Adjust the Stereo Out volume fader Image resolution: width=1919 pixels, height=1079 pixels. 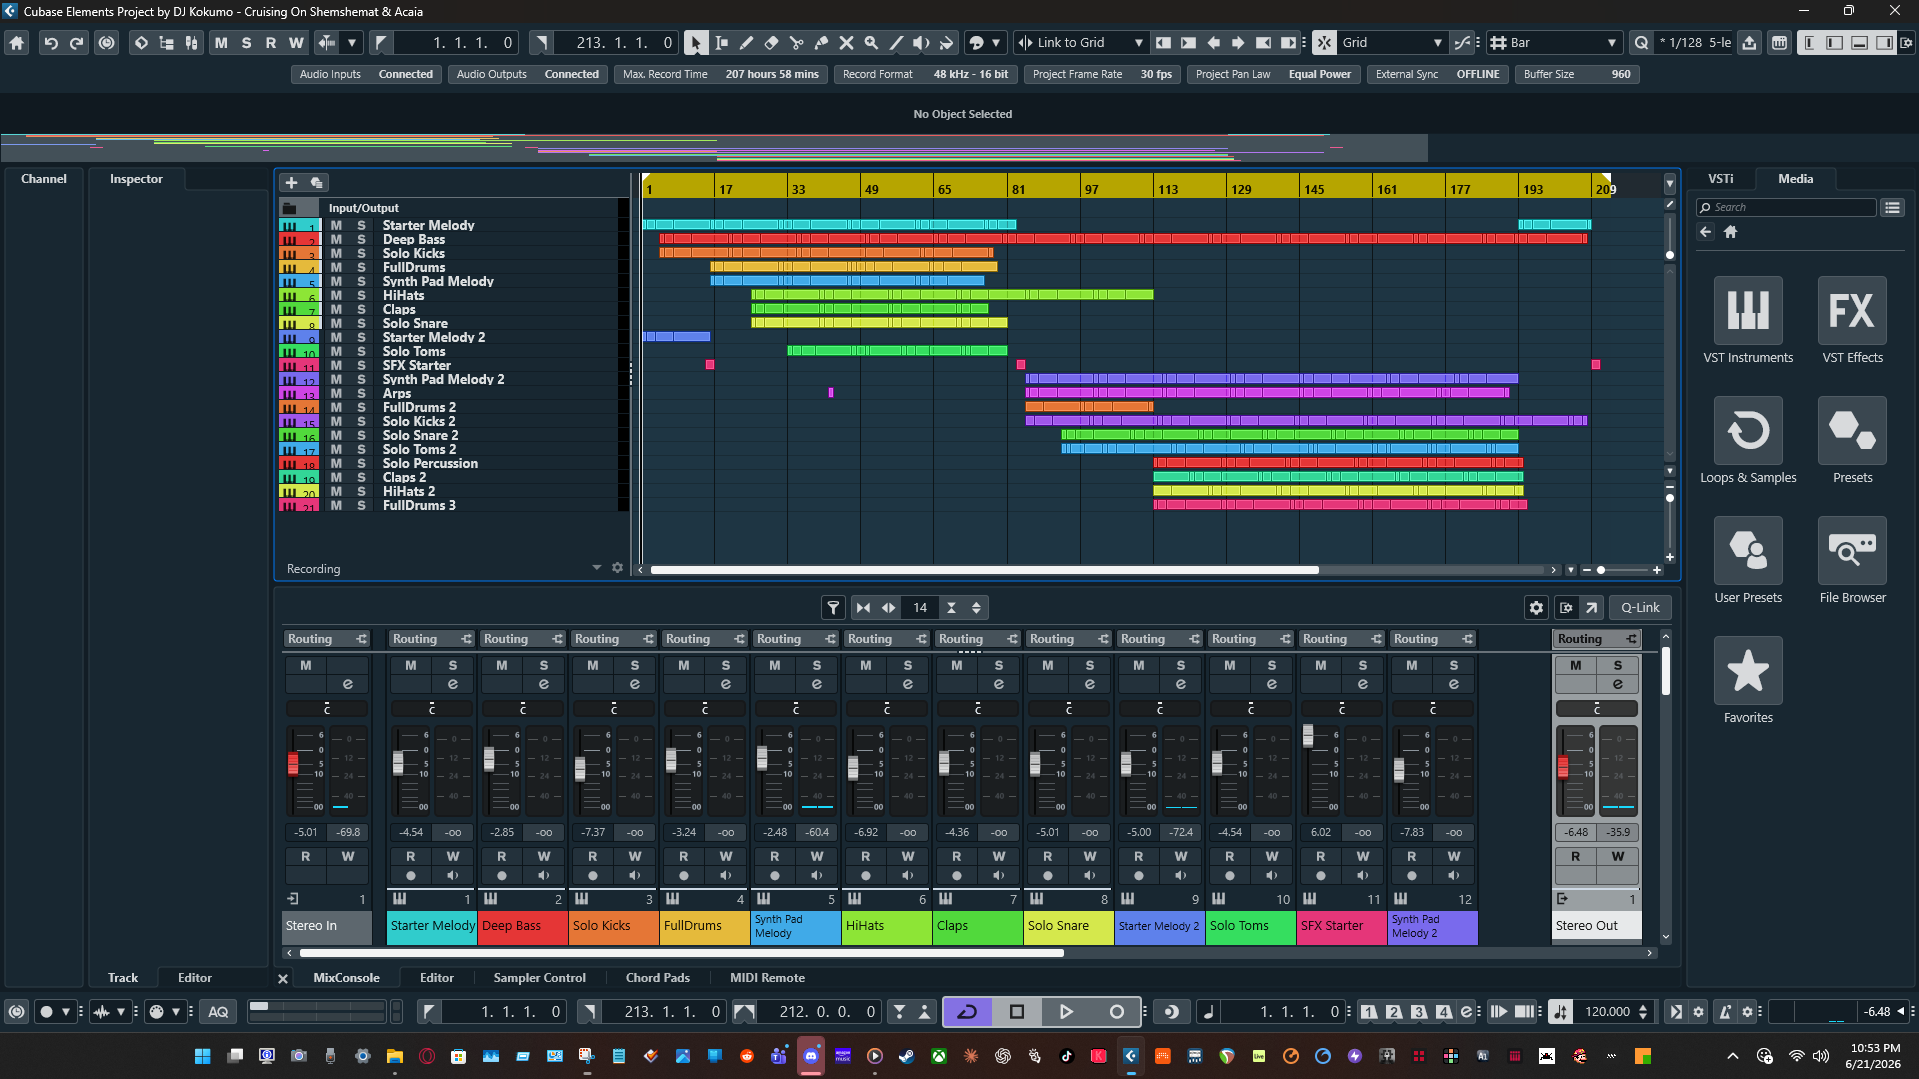pyautogui.click(x=1563, y=767)
